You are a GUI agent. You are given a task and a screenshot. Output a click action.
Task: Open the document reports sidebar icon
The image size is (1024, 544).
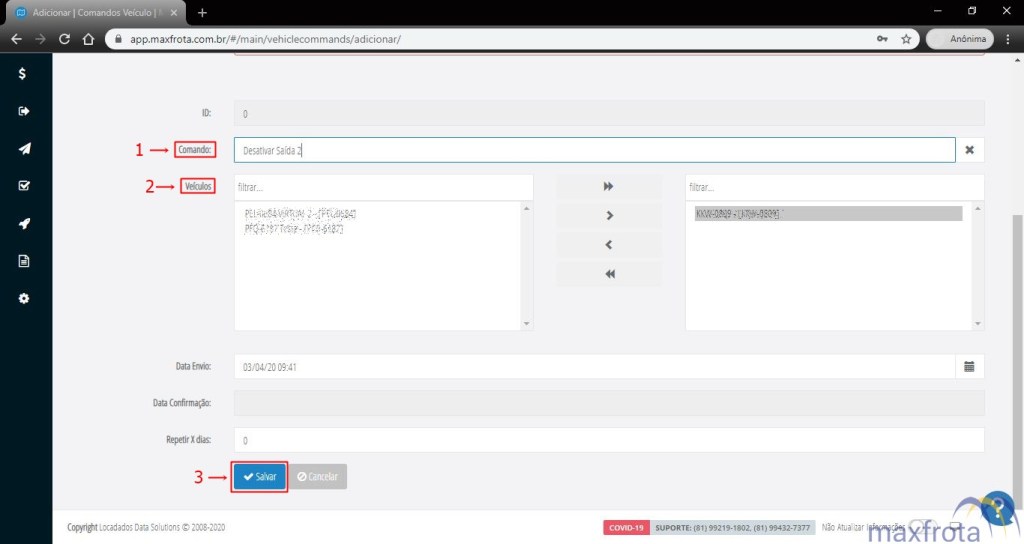tap(24, 261)
